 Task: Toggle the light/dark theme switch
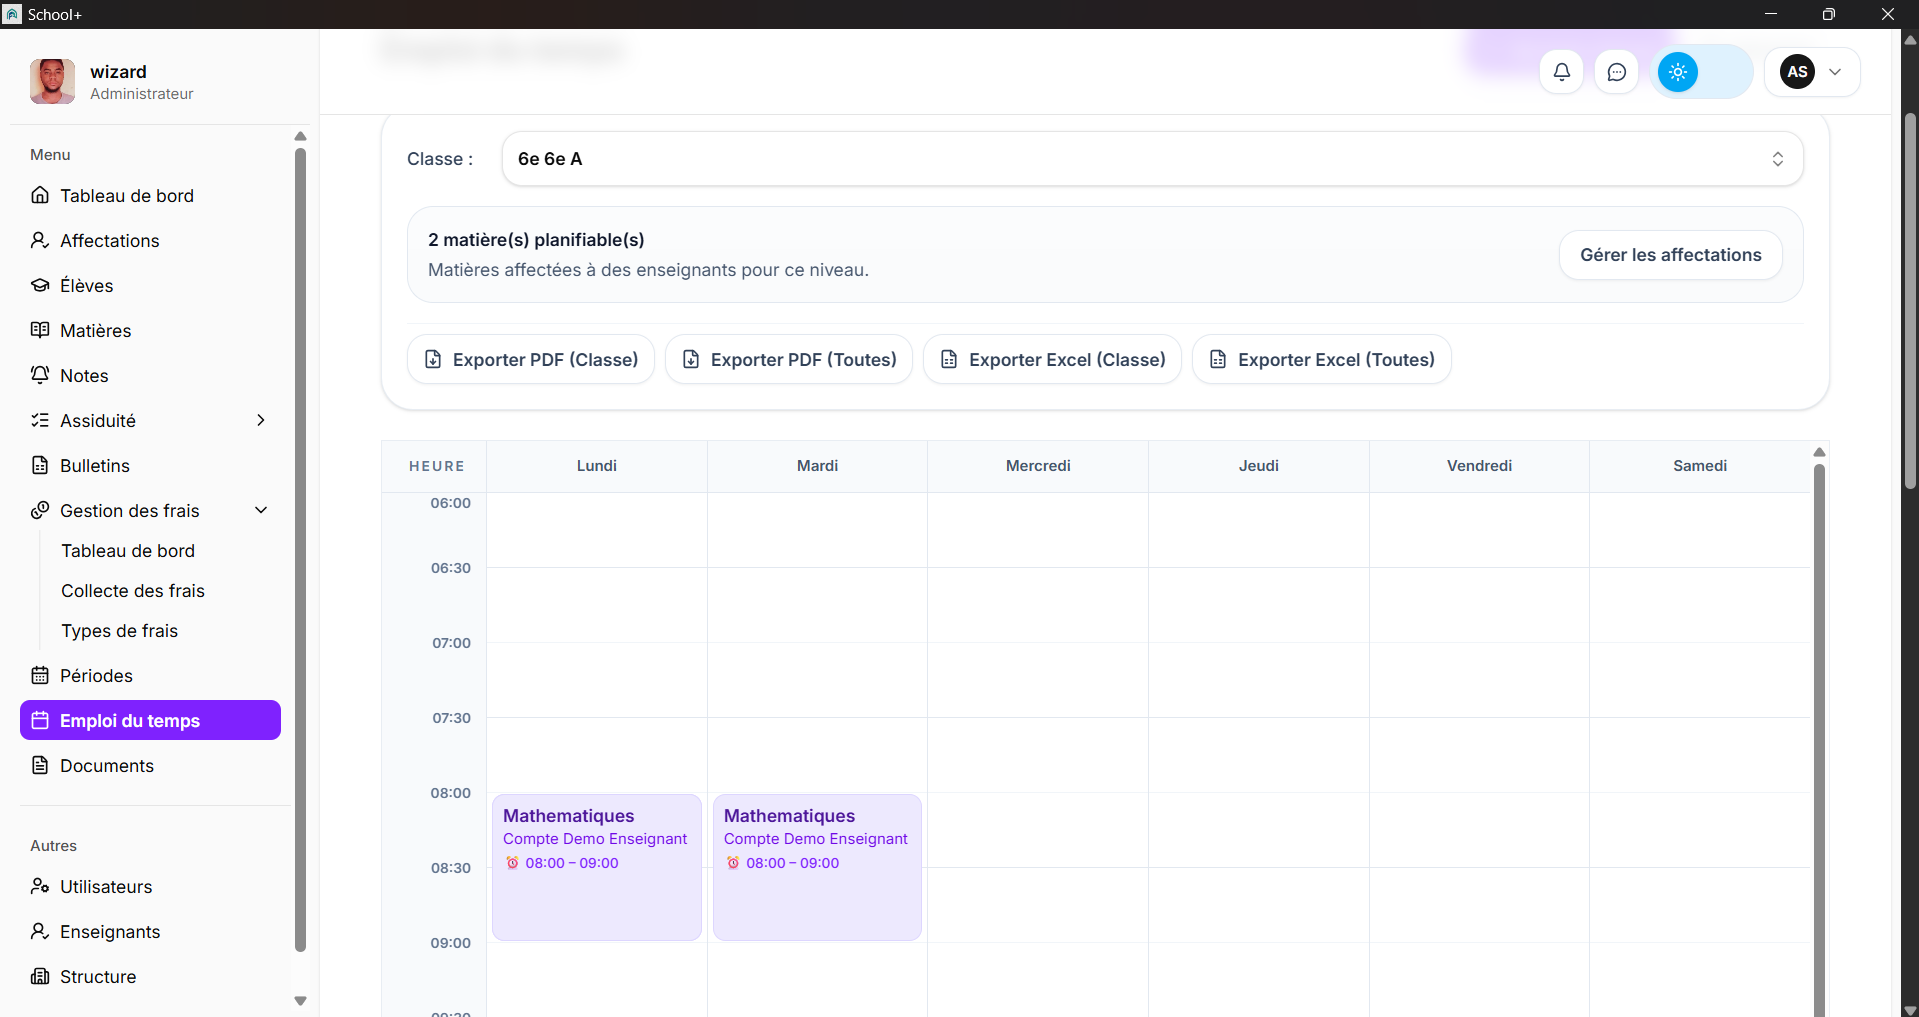[x=1701, y=72]
